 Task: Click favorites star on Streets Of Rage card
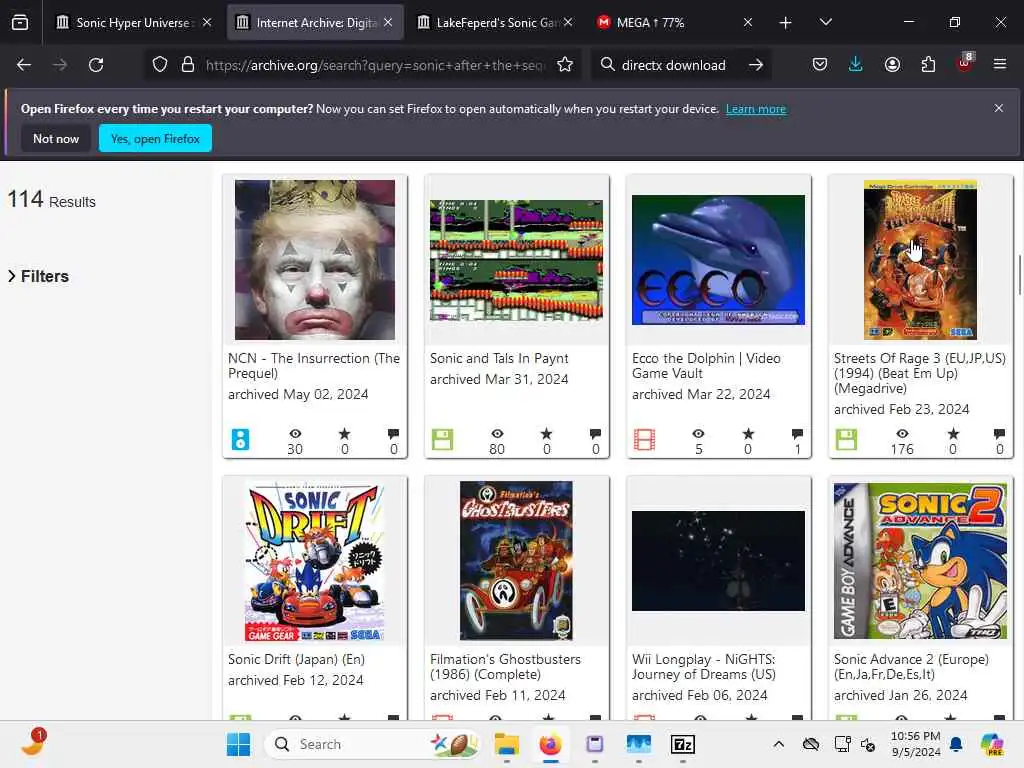point(953,434)
